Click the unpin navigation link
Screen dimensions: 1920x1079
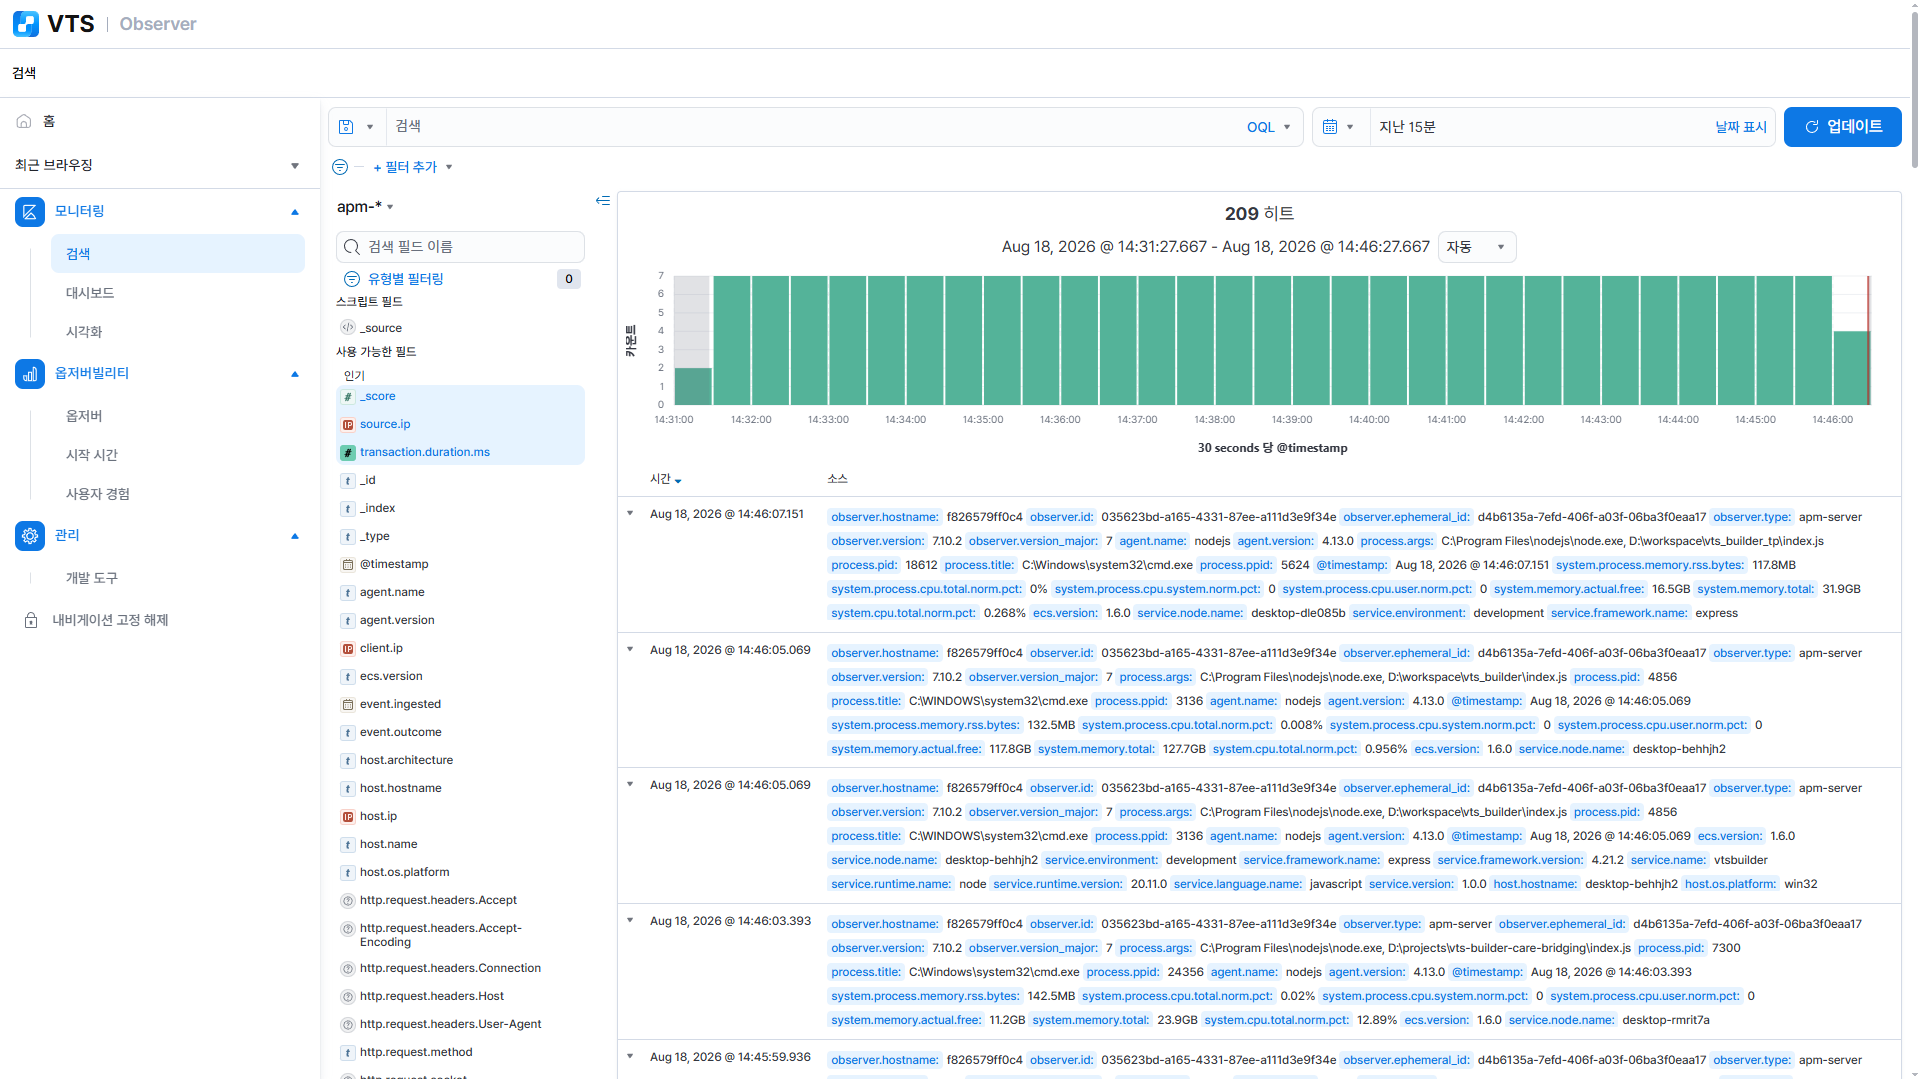tap(110, 620)
